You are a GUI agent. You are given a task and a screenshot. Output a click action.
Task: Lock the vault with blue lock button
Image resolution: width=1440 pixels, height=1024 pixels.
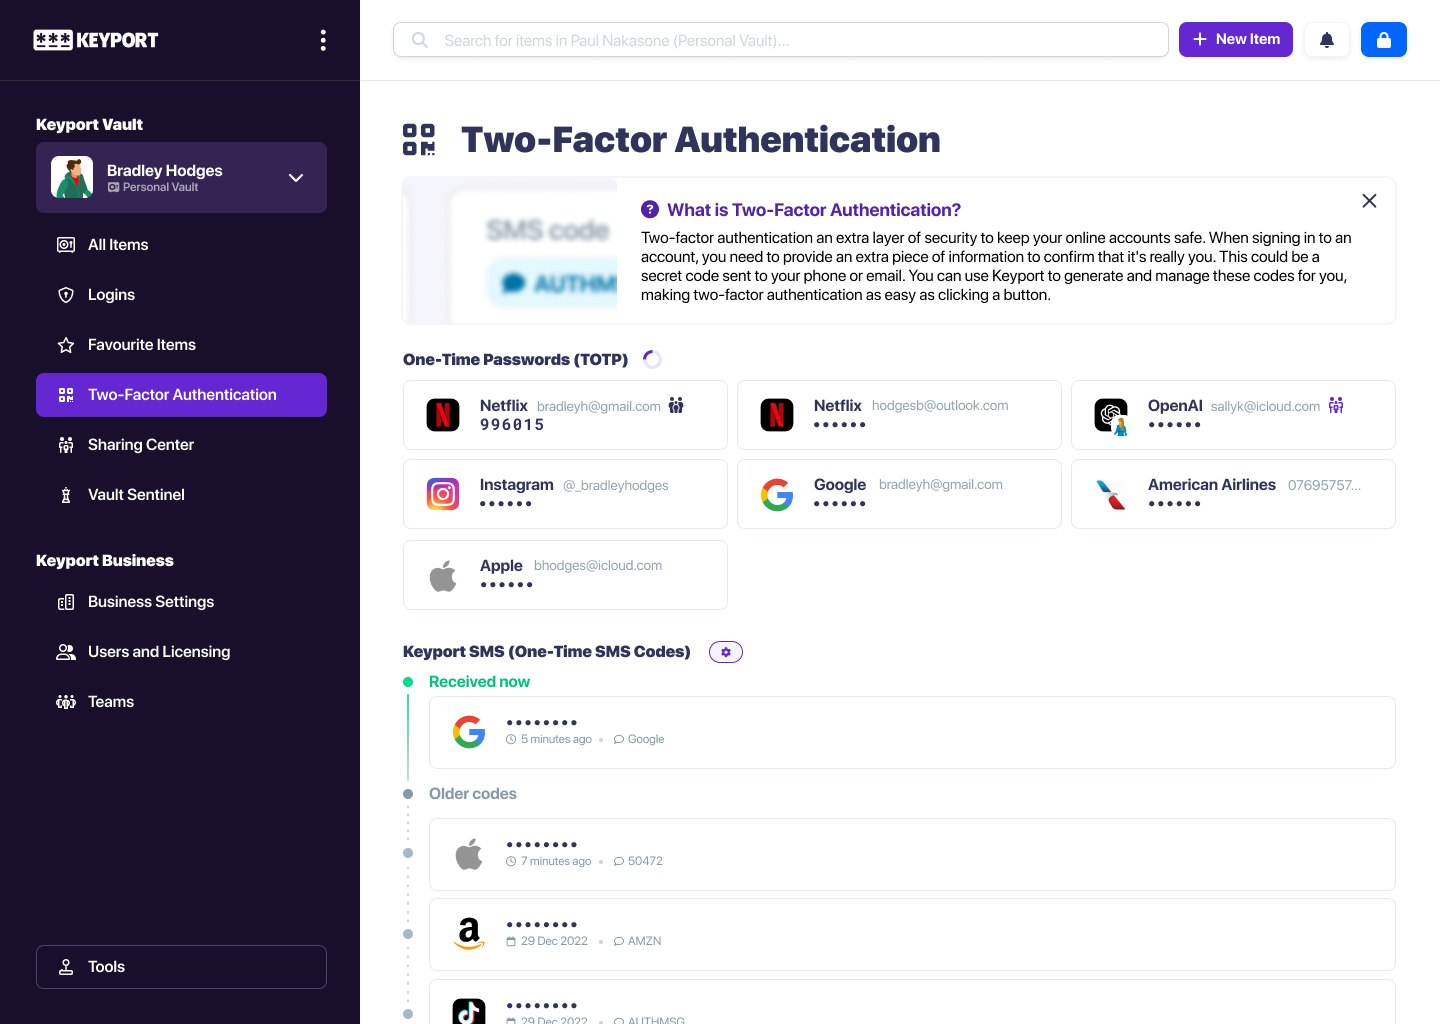[1384, 40]
